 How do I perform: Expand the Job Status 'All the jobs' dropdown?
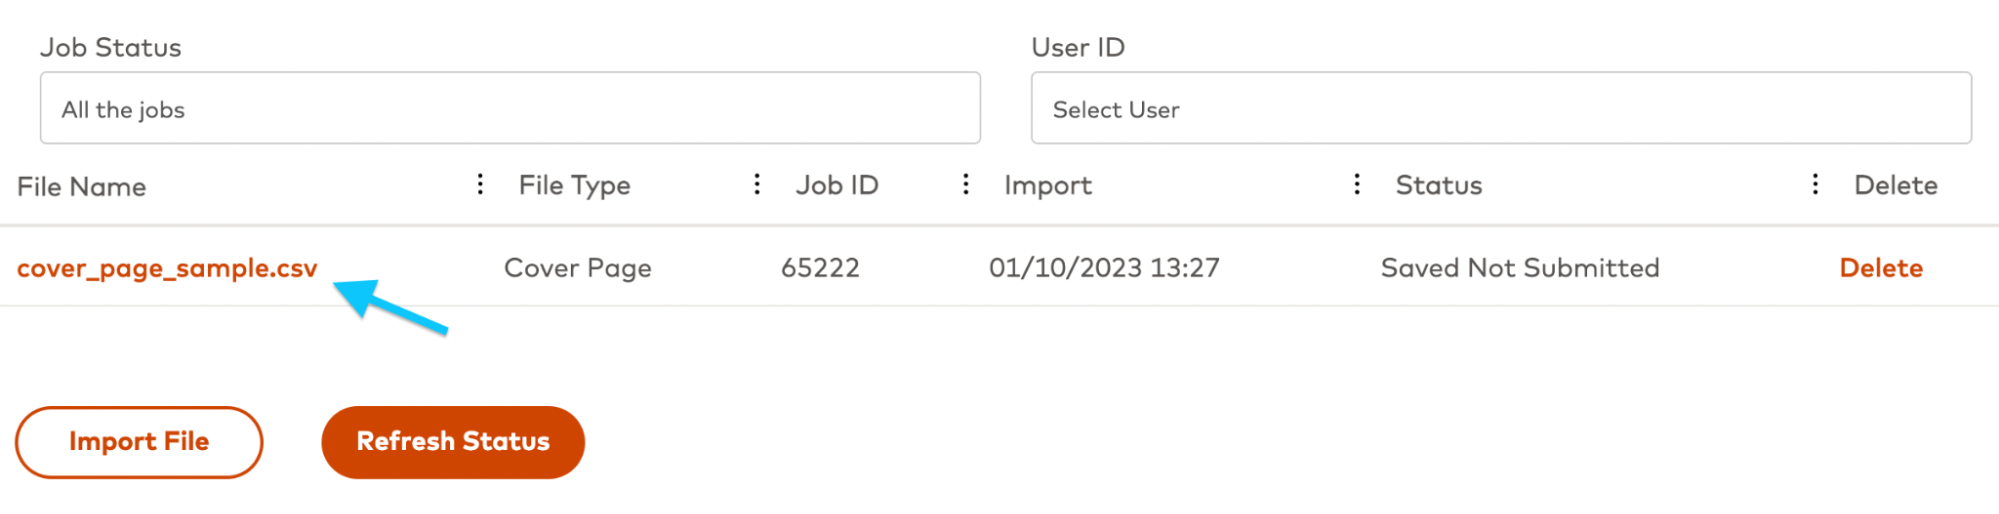tap(510, 108)
